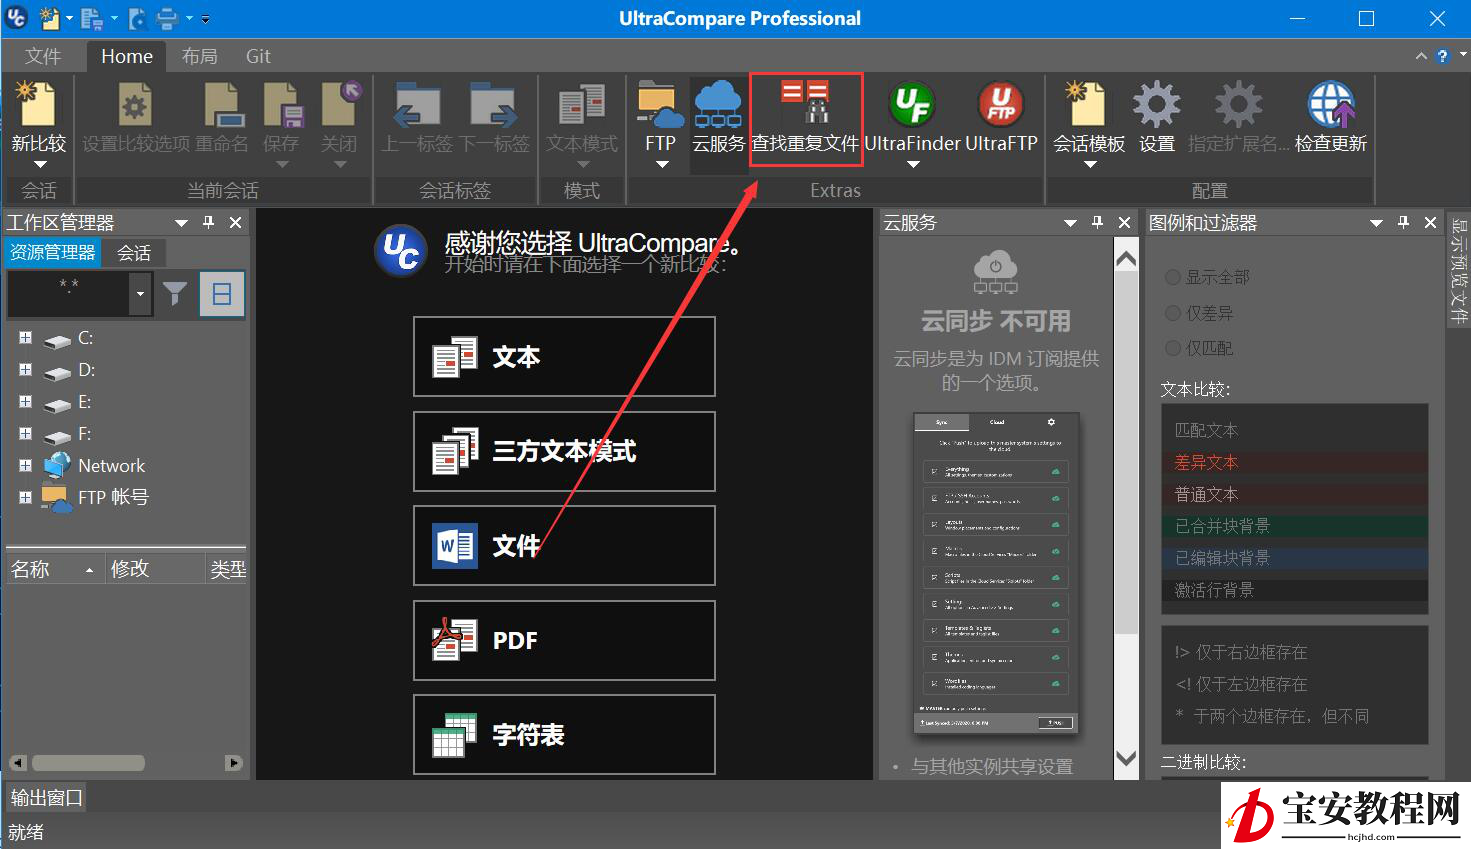Image resolution: width=1471 pixels, height=849 pixels.
Task: Expand the E: drive node
Action: [25, 402]
